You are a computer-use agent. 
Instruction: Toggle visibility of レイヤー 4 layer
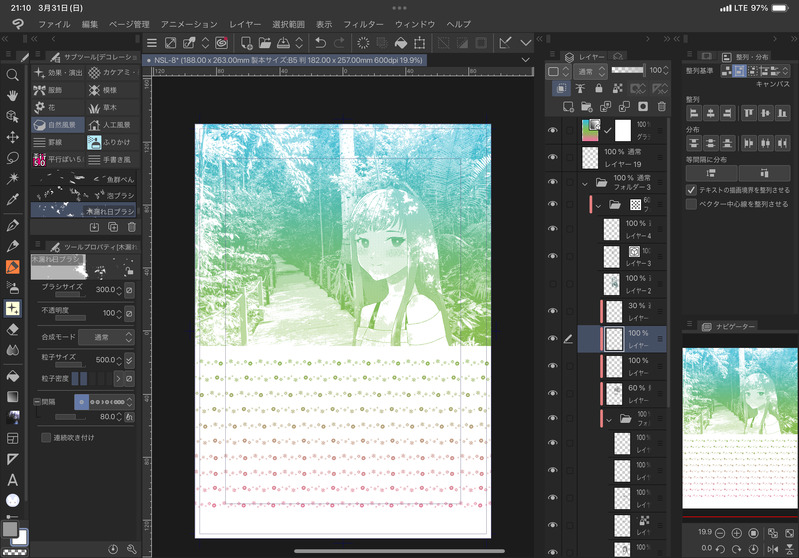coord(552,229)
